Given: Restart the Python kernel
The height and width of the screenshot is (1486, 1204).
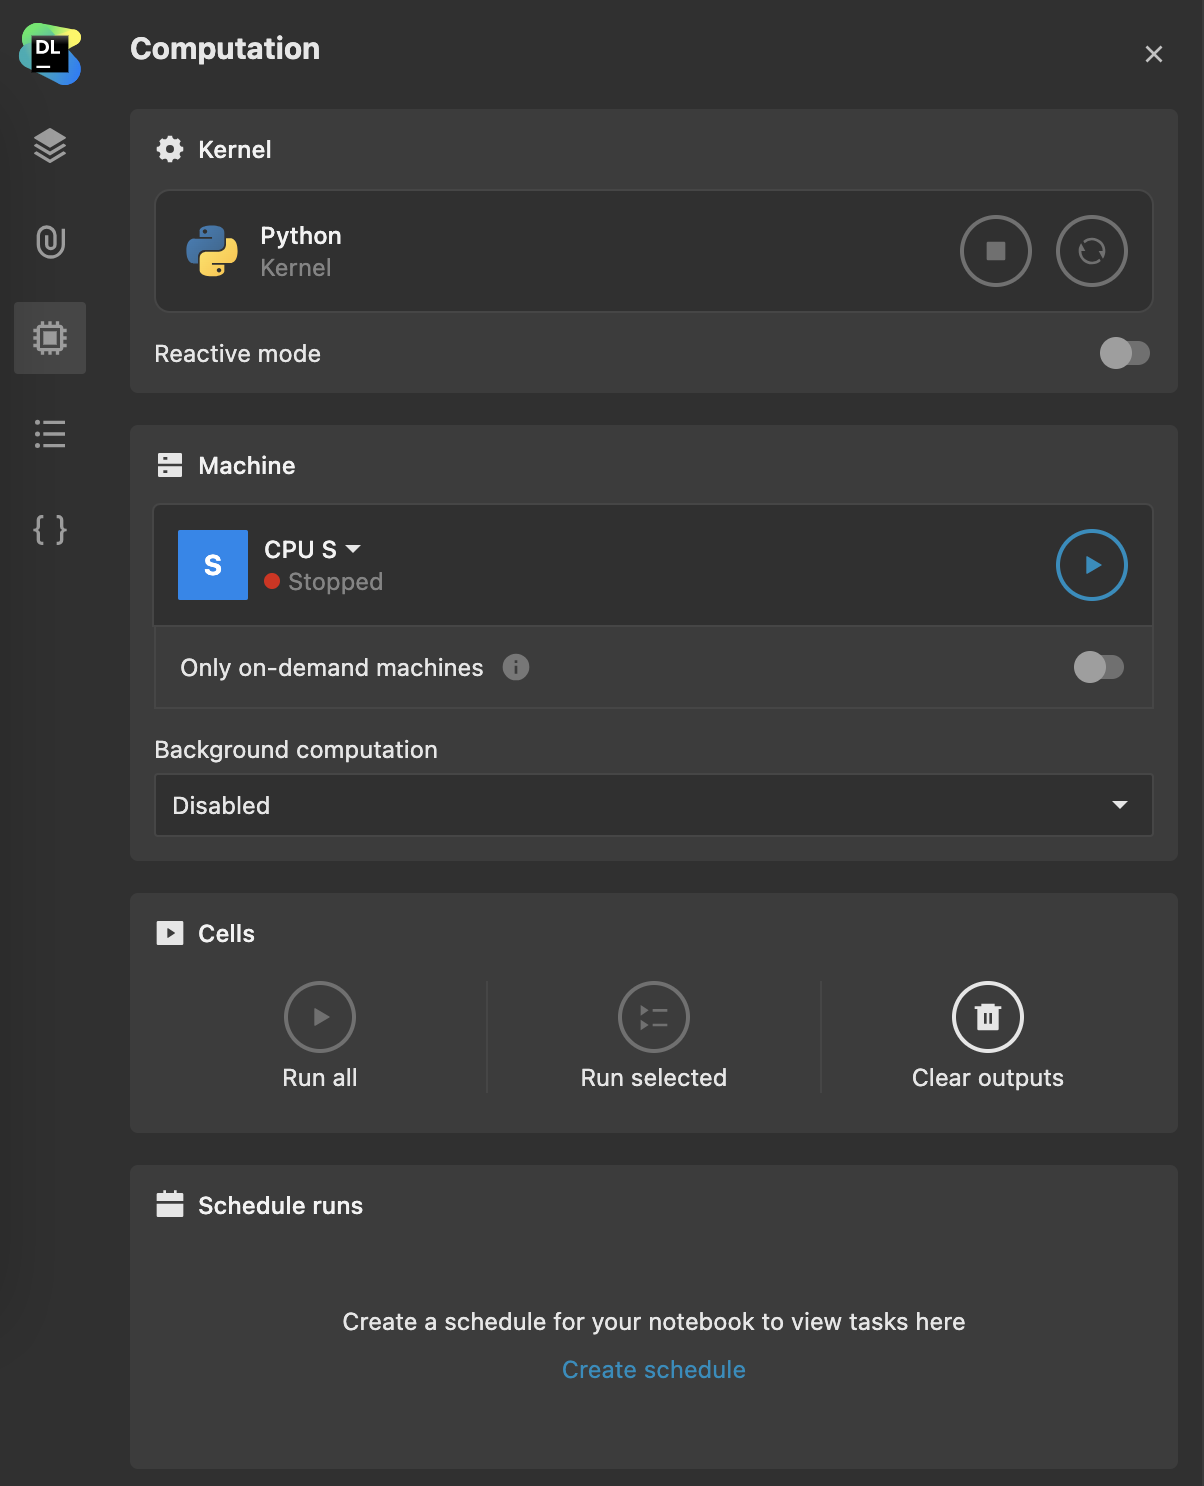Looking at the screenshot, I should (x=1091, y=251).
